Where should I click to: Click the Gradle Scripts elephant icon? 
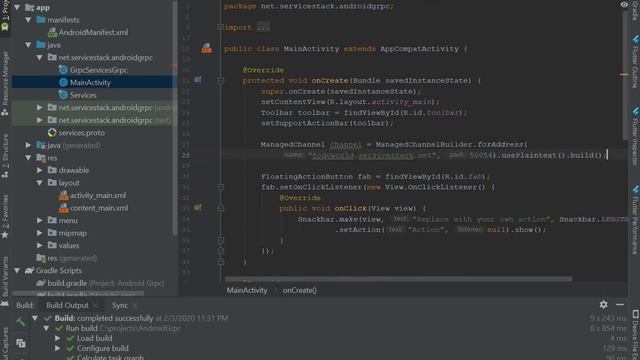pyautogui.click(x=29, y=271)
